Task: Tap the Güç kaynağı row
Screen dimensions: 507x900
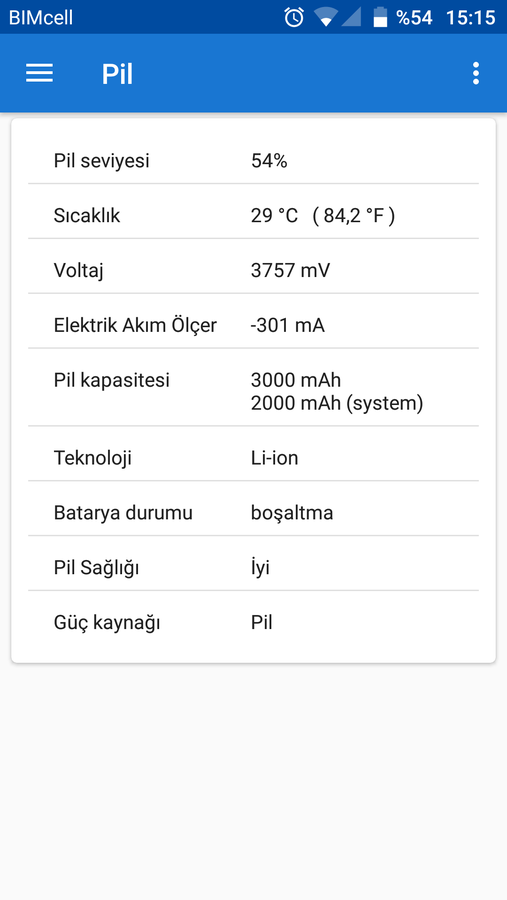Action: click(x=253, y=622)
